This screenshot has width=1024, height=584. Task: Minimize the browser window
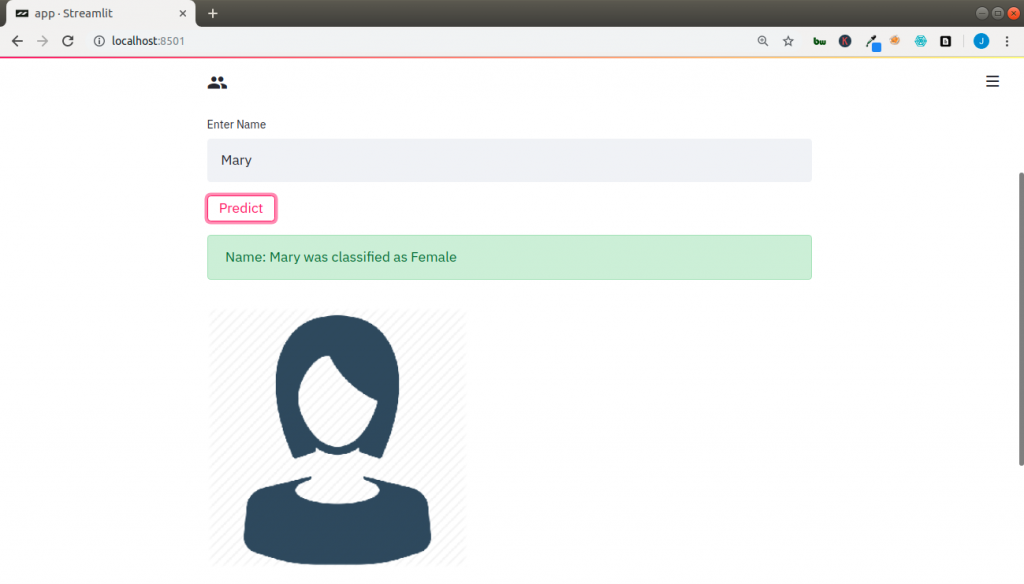982,13
